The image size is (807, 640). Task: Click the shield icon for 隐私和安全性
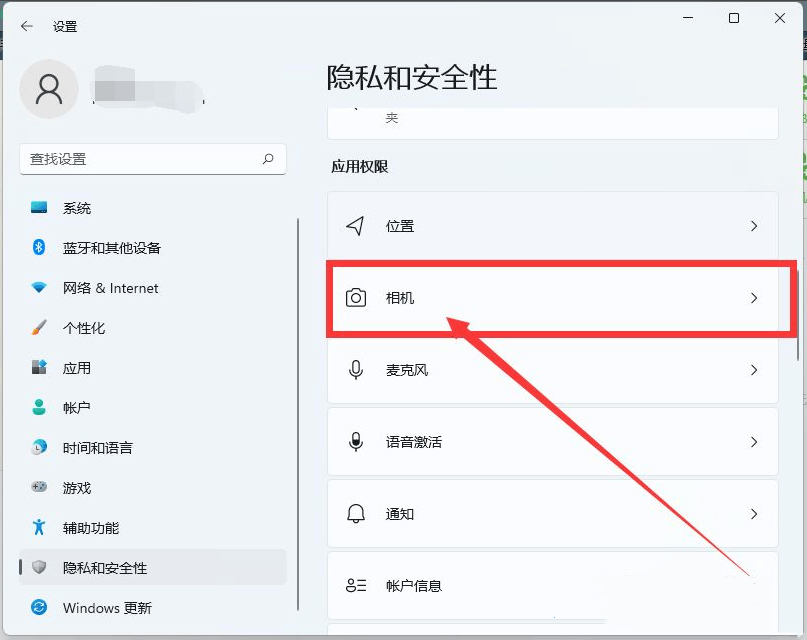(x=38, y=568)
